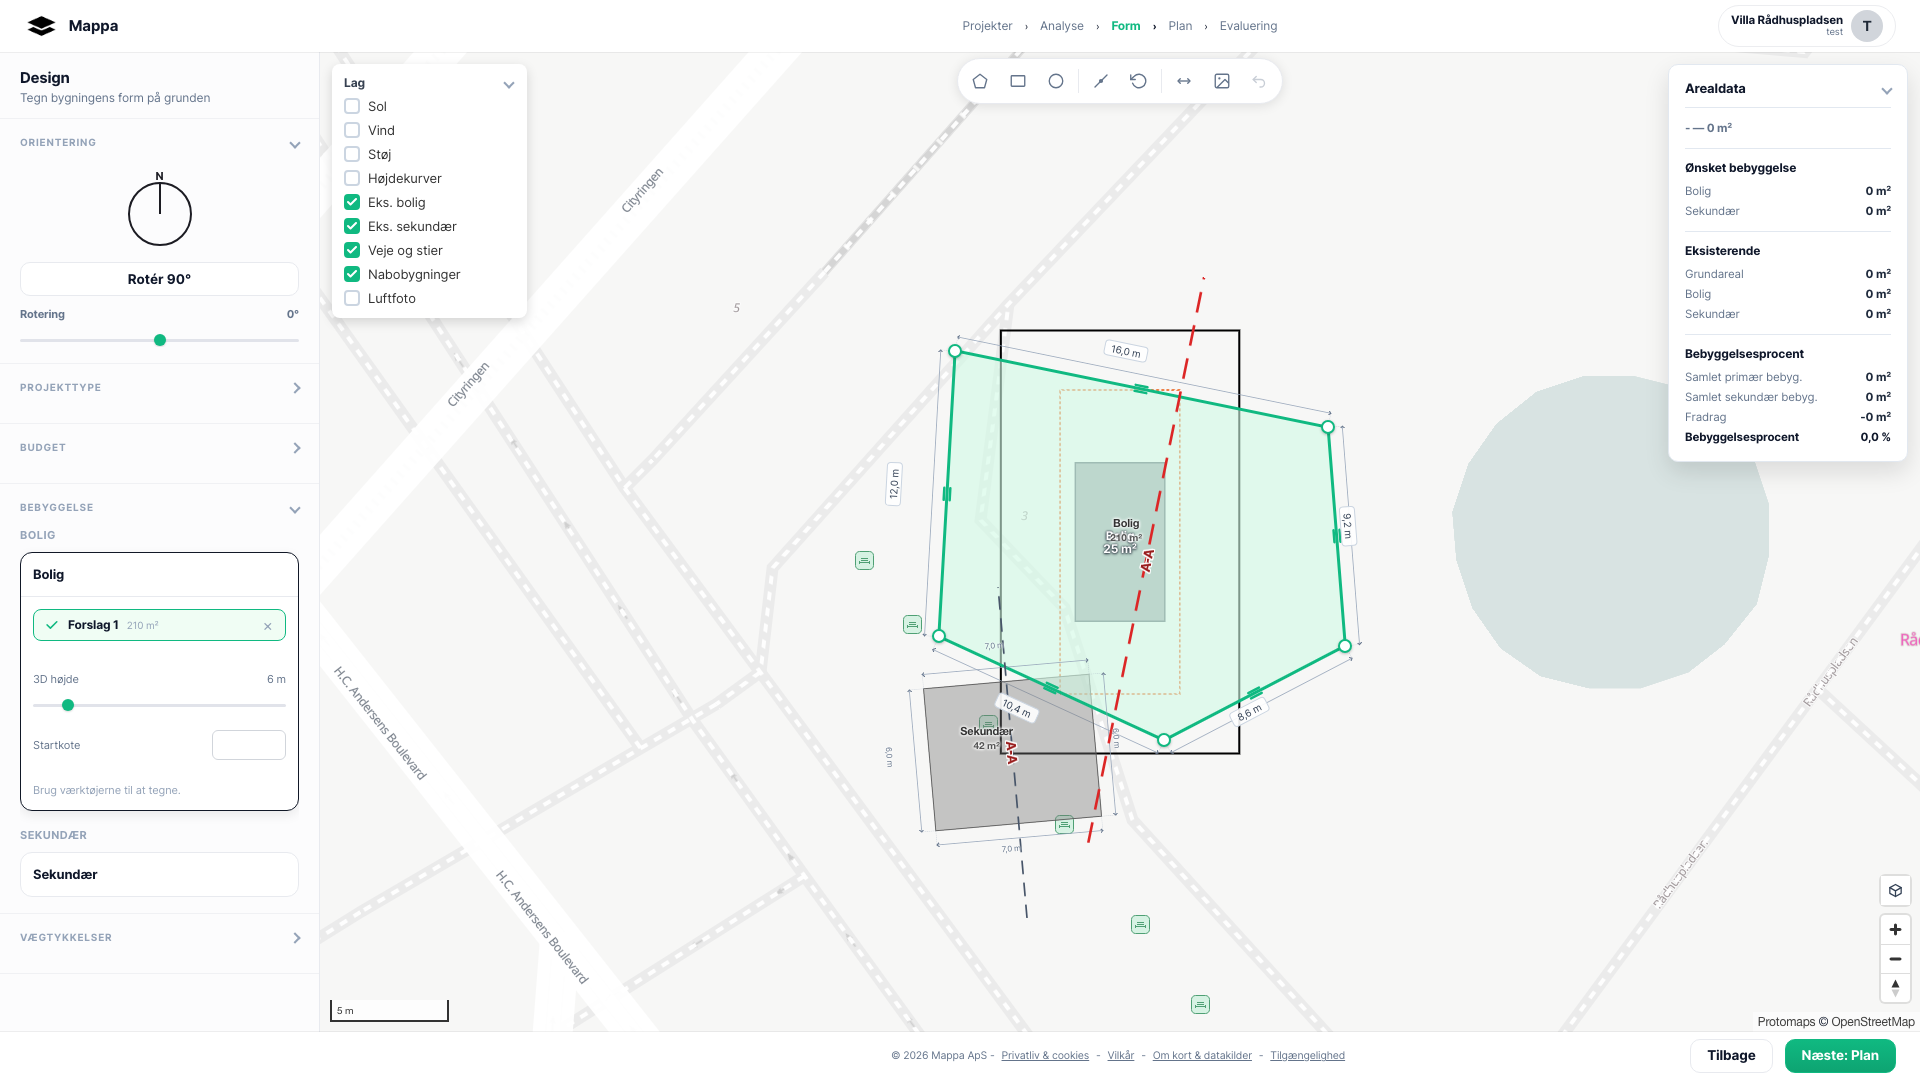Expand the Vægtykkelser section

tap(296, 938)
